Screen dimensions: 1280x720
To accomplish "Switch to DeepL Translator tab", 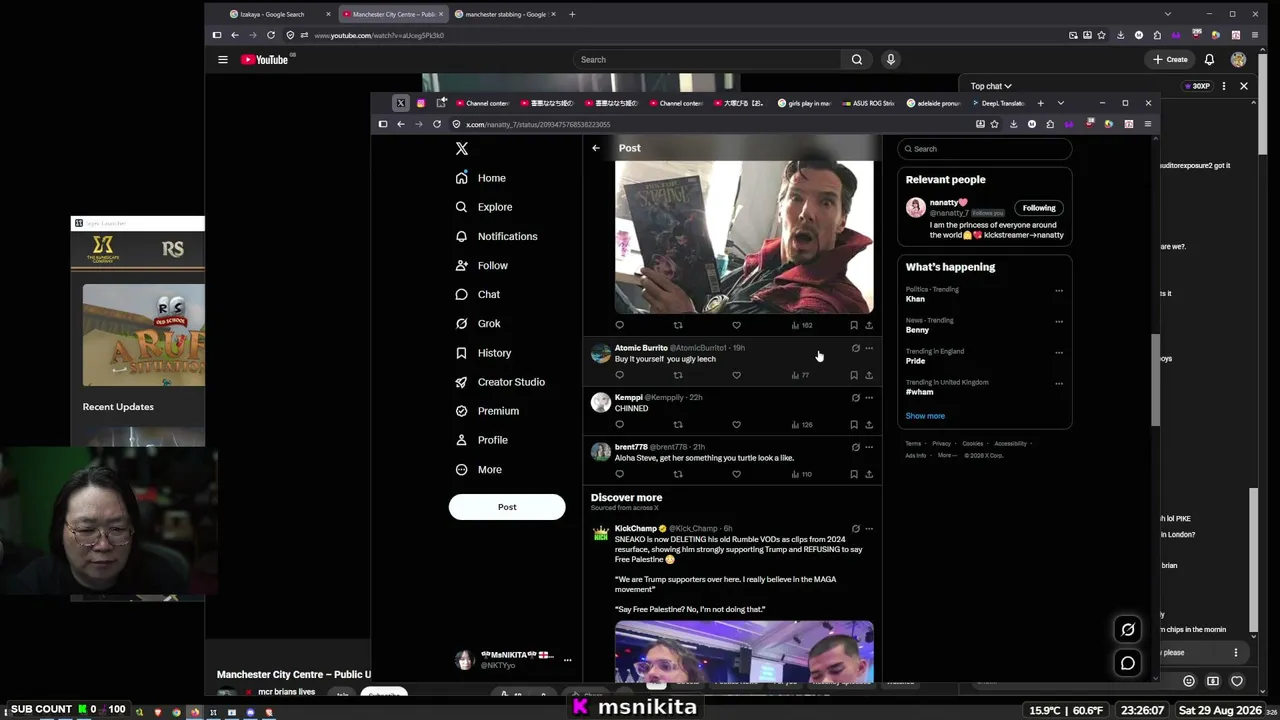I will (x=999, y=103).
